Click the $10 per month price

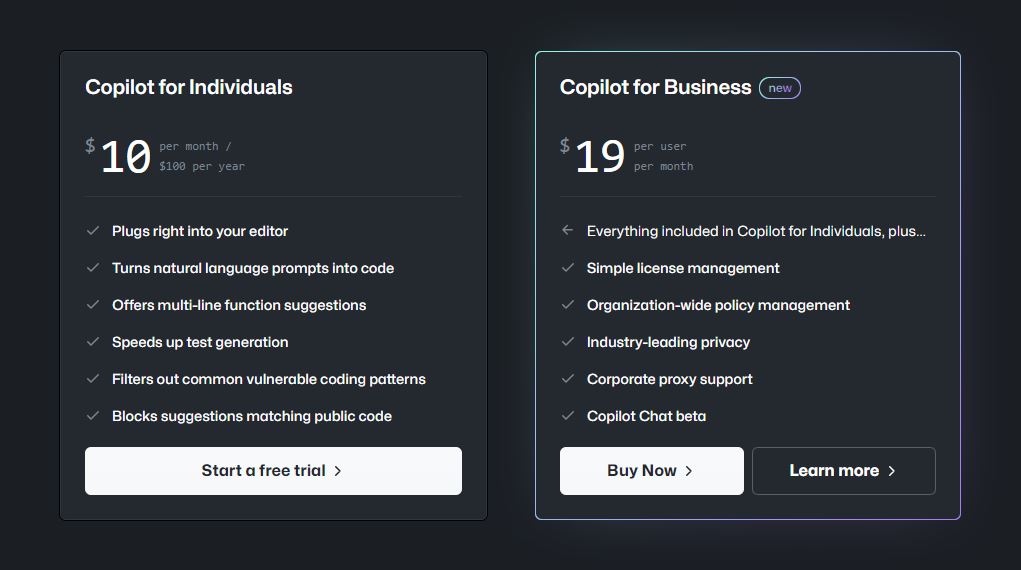126,157
